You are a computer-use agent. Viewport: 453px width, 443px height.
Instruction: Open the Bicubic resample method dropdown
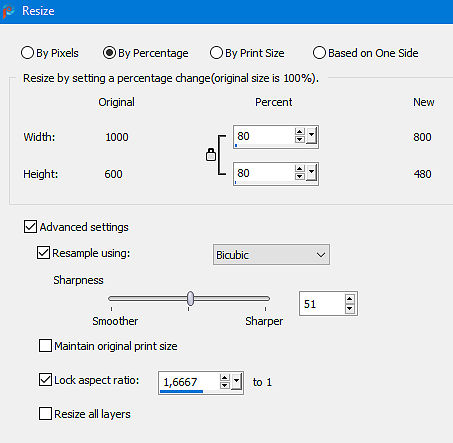271,255
